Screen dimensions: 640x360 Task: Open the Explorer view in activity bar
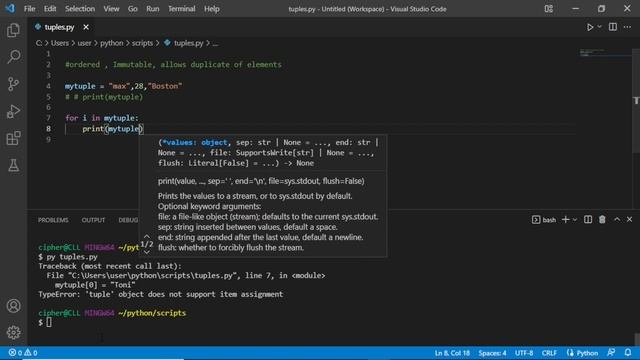(13, 30)
